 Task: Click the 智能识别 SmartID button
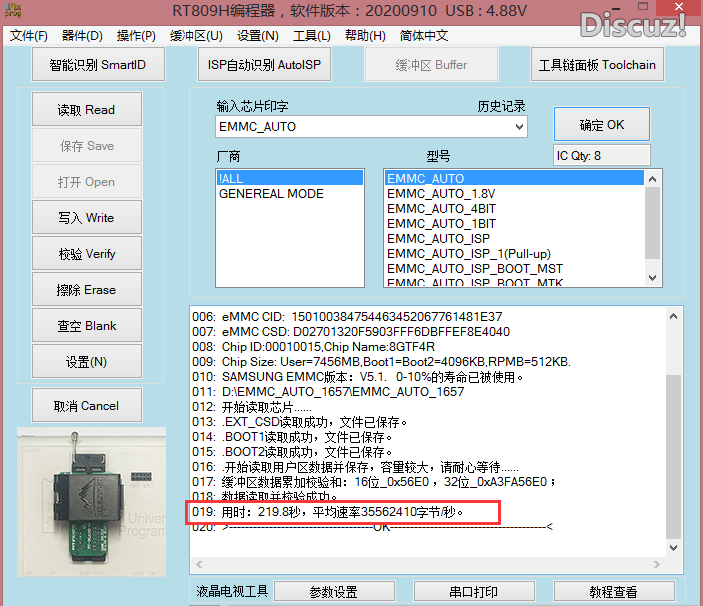tap(97, 66)
